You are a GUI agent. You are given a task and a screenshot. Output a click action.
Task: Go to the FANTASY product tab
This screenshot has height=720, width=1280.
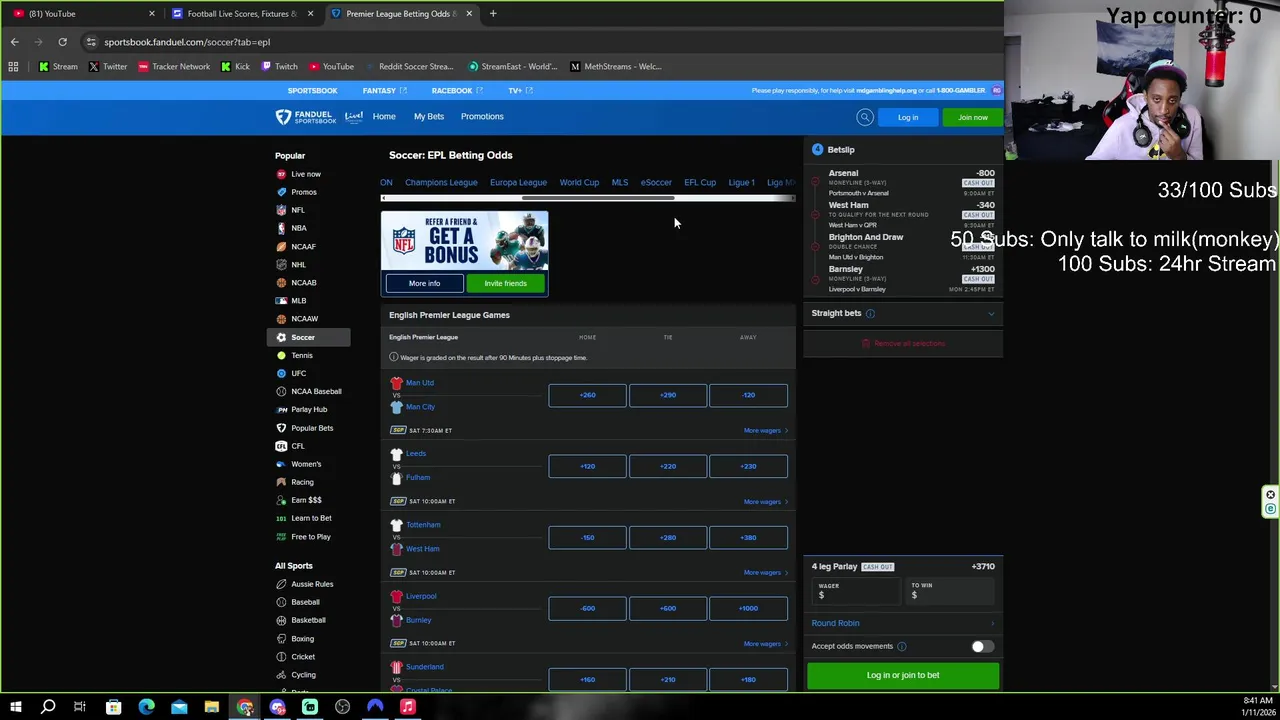click(384, 91)
